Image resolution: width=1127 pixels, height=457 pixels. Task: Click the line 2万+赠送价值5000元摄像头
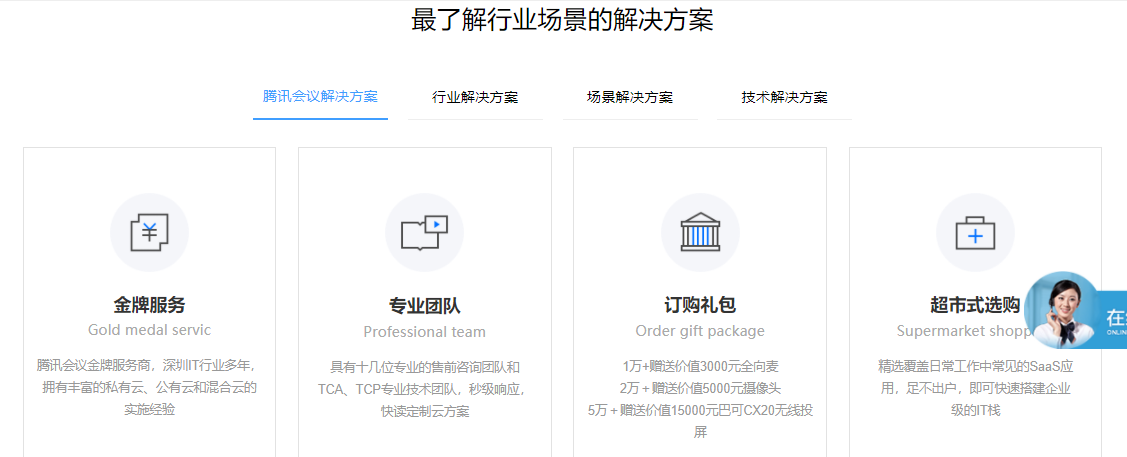pos(700,388)
